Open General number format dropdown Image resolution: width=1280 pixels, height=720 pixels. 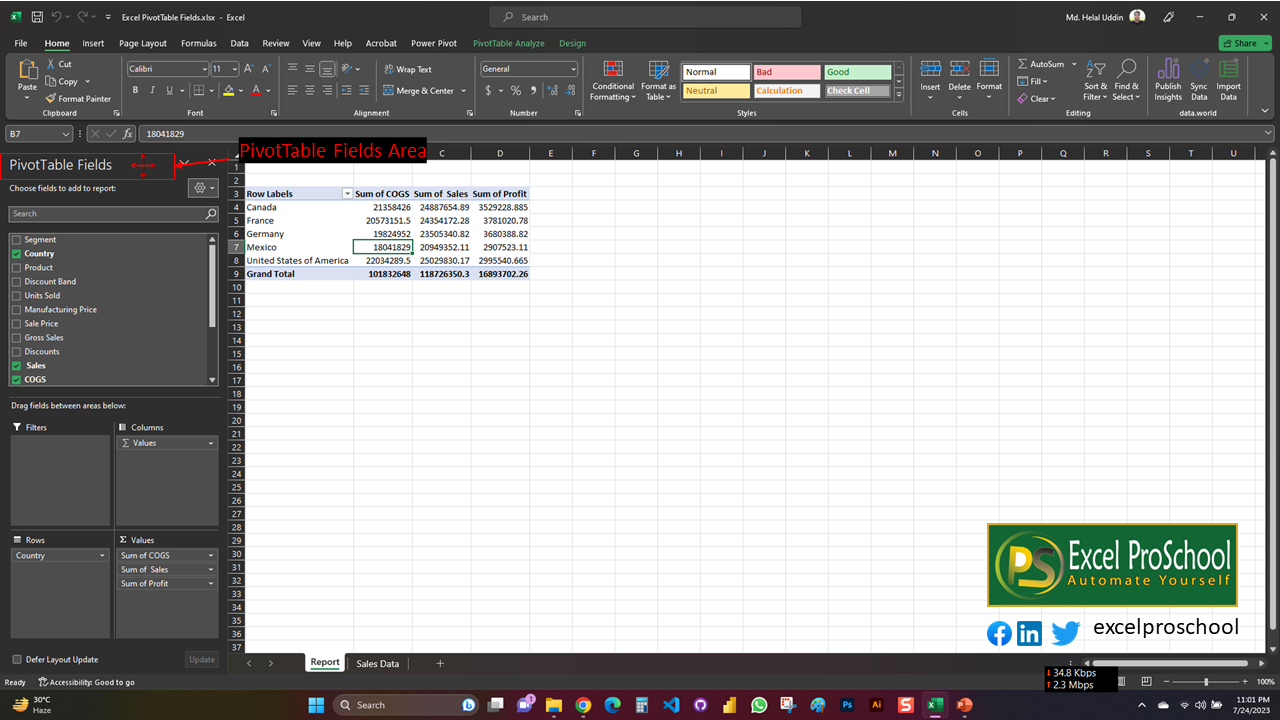coord(573,69)
